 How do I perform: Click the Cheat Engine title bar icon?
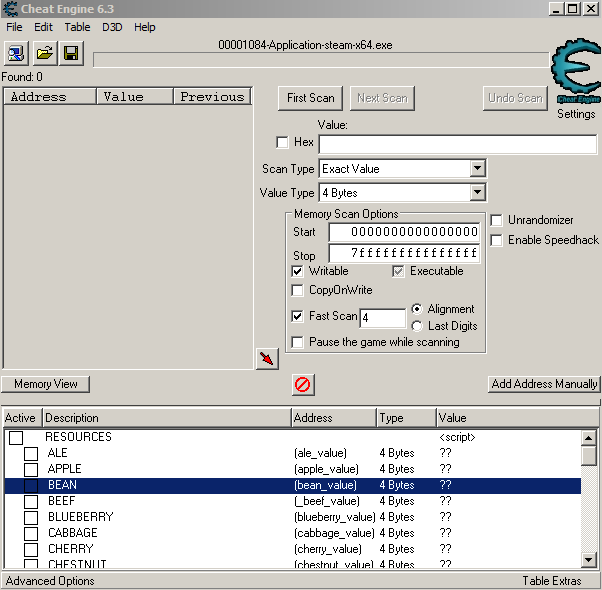coord(10,8)
